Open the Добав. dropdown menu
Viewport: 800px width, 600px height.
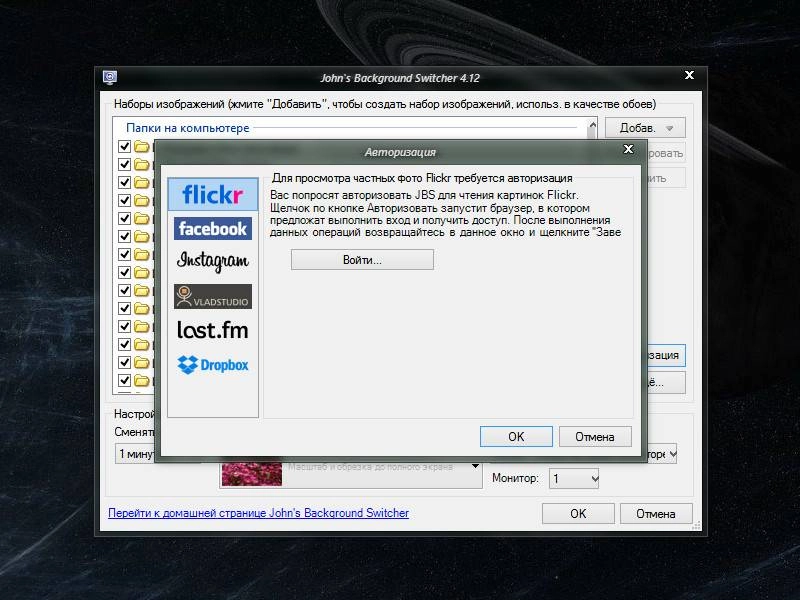(x=643, y=127)
